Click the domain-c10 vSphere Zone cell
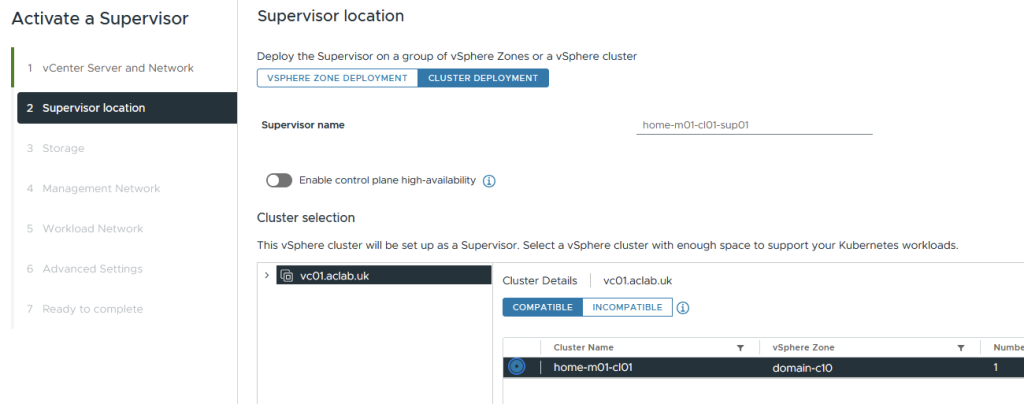Viewport: 1024px width, 404px height. 803,367
